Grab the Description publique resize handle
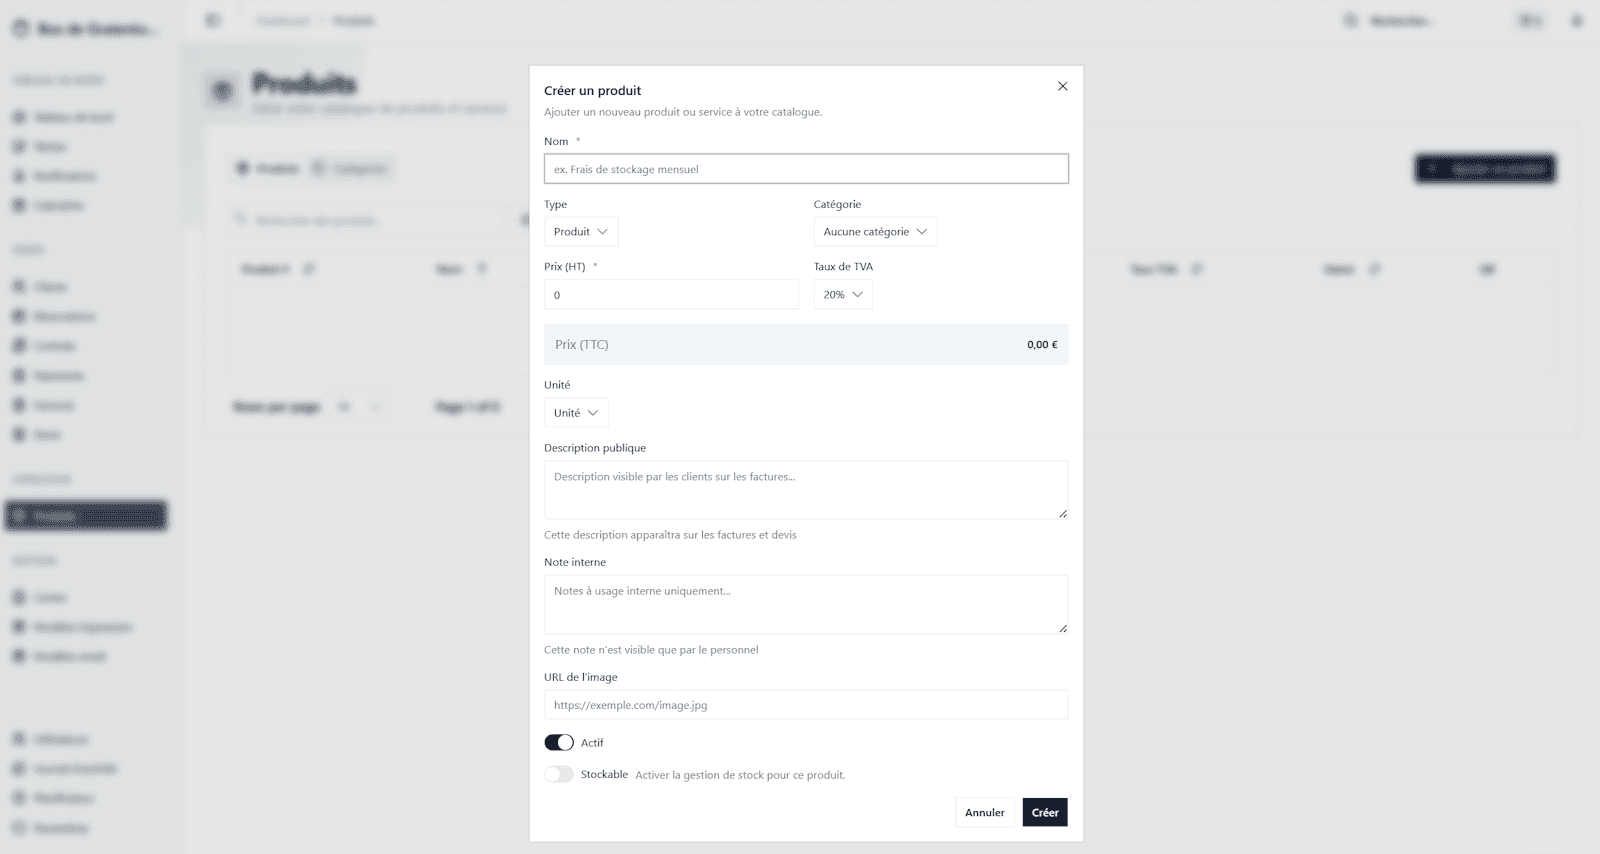 point(1063,514)
